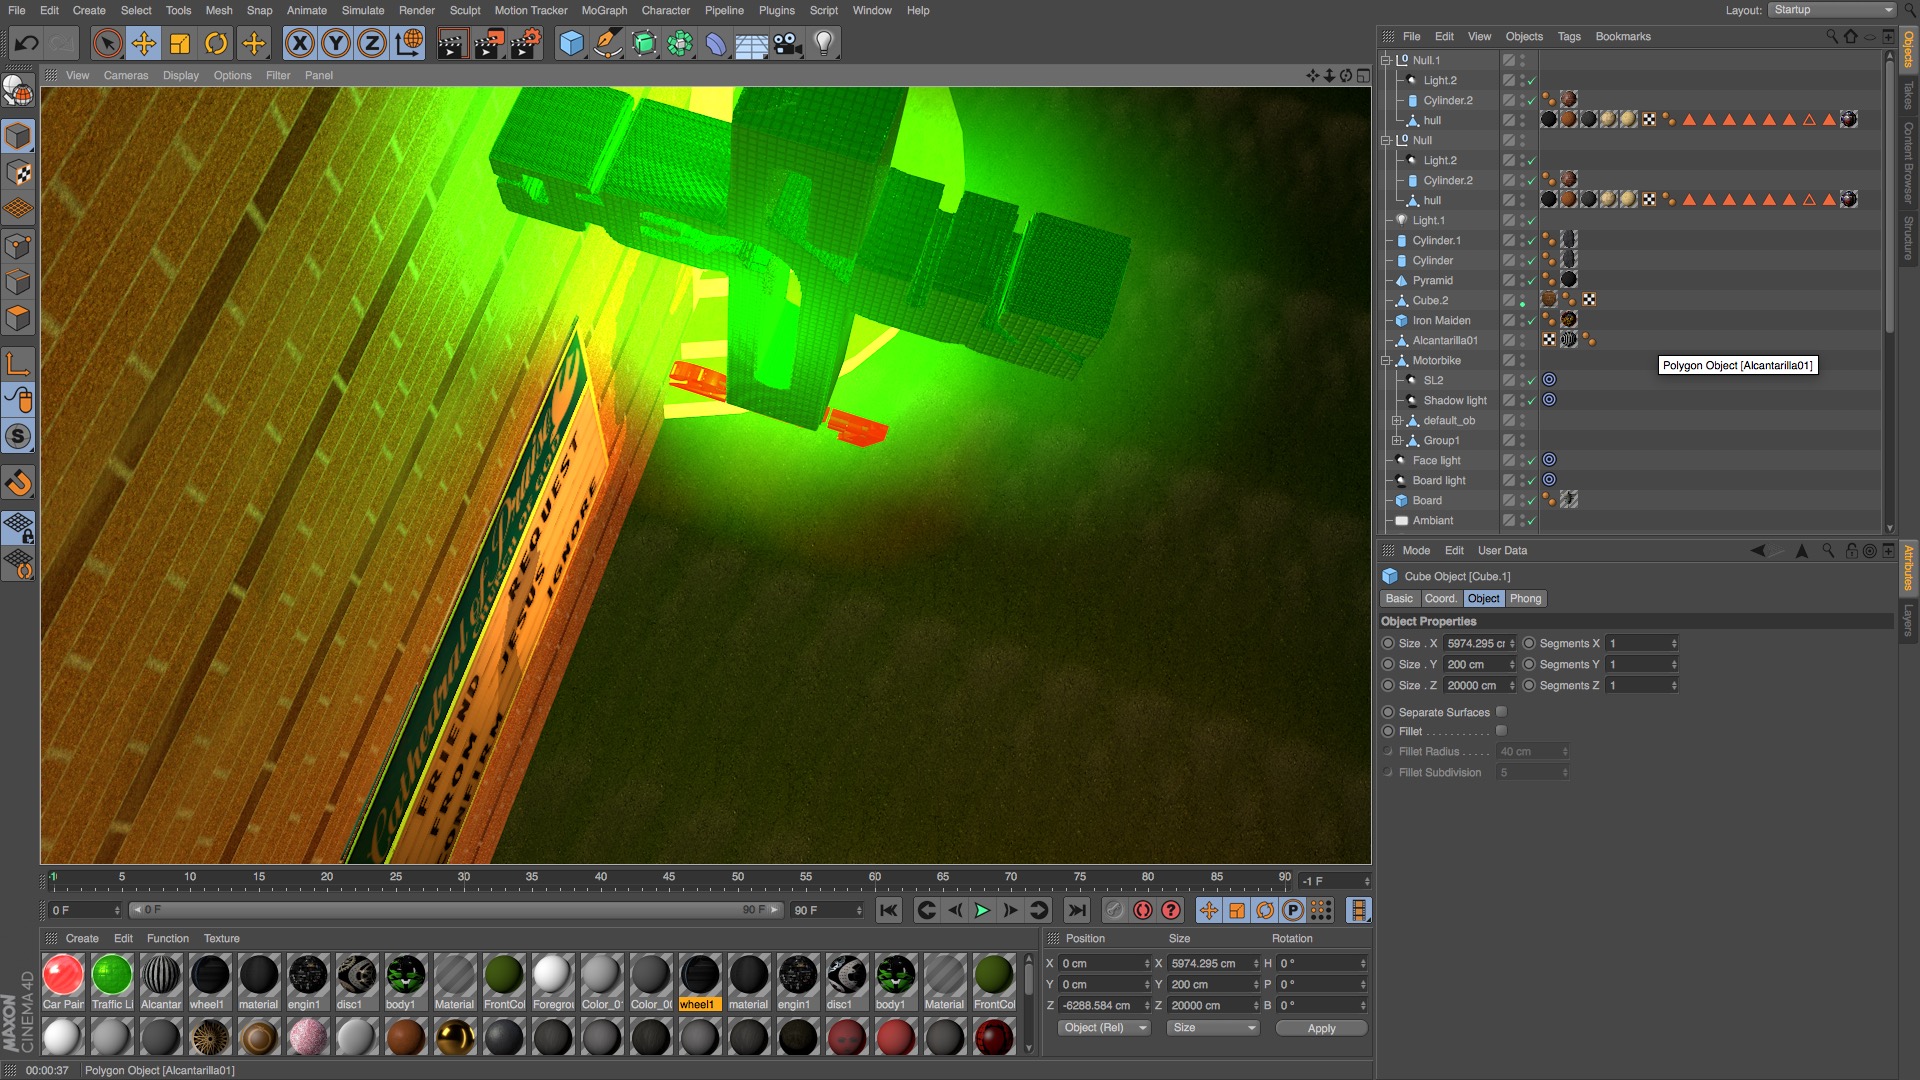Screen dimensions: 1920x1080
Task: Click the Apply button
Action: coord(1320,1028)
